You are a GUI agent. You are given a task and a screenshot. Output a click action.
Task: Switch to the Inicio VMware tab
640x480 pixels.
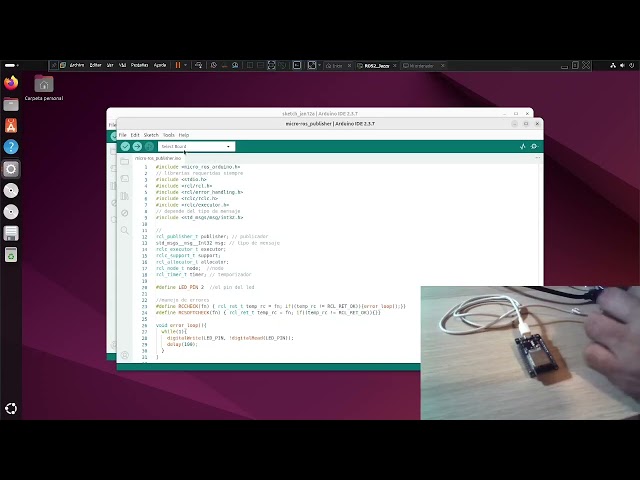(x=335, y=65)
